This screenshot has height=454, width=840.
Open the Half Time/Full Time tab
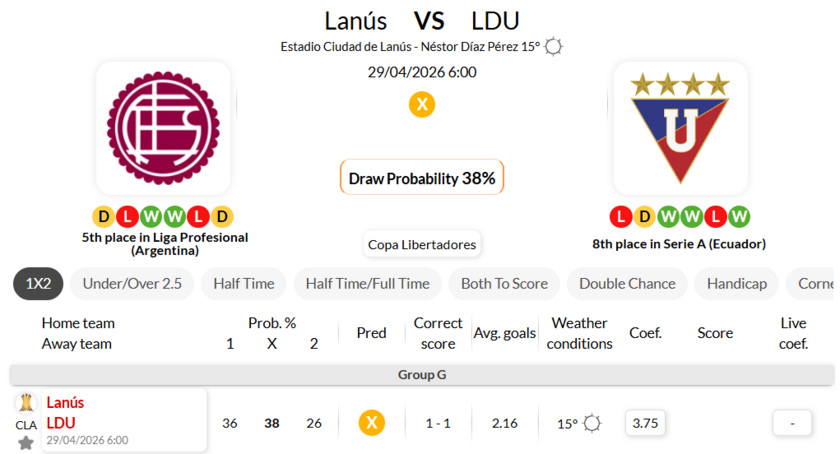click(367, 283)
